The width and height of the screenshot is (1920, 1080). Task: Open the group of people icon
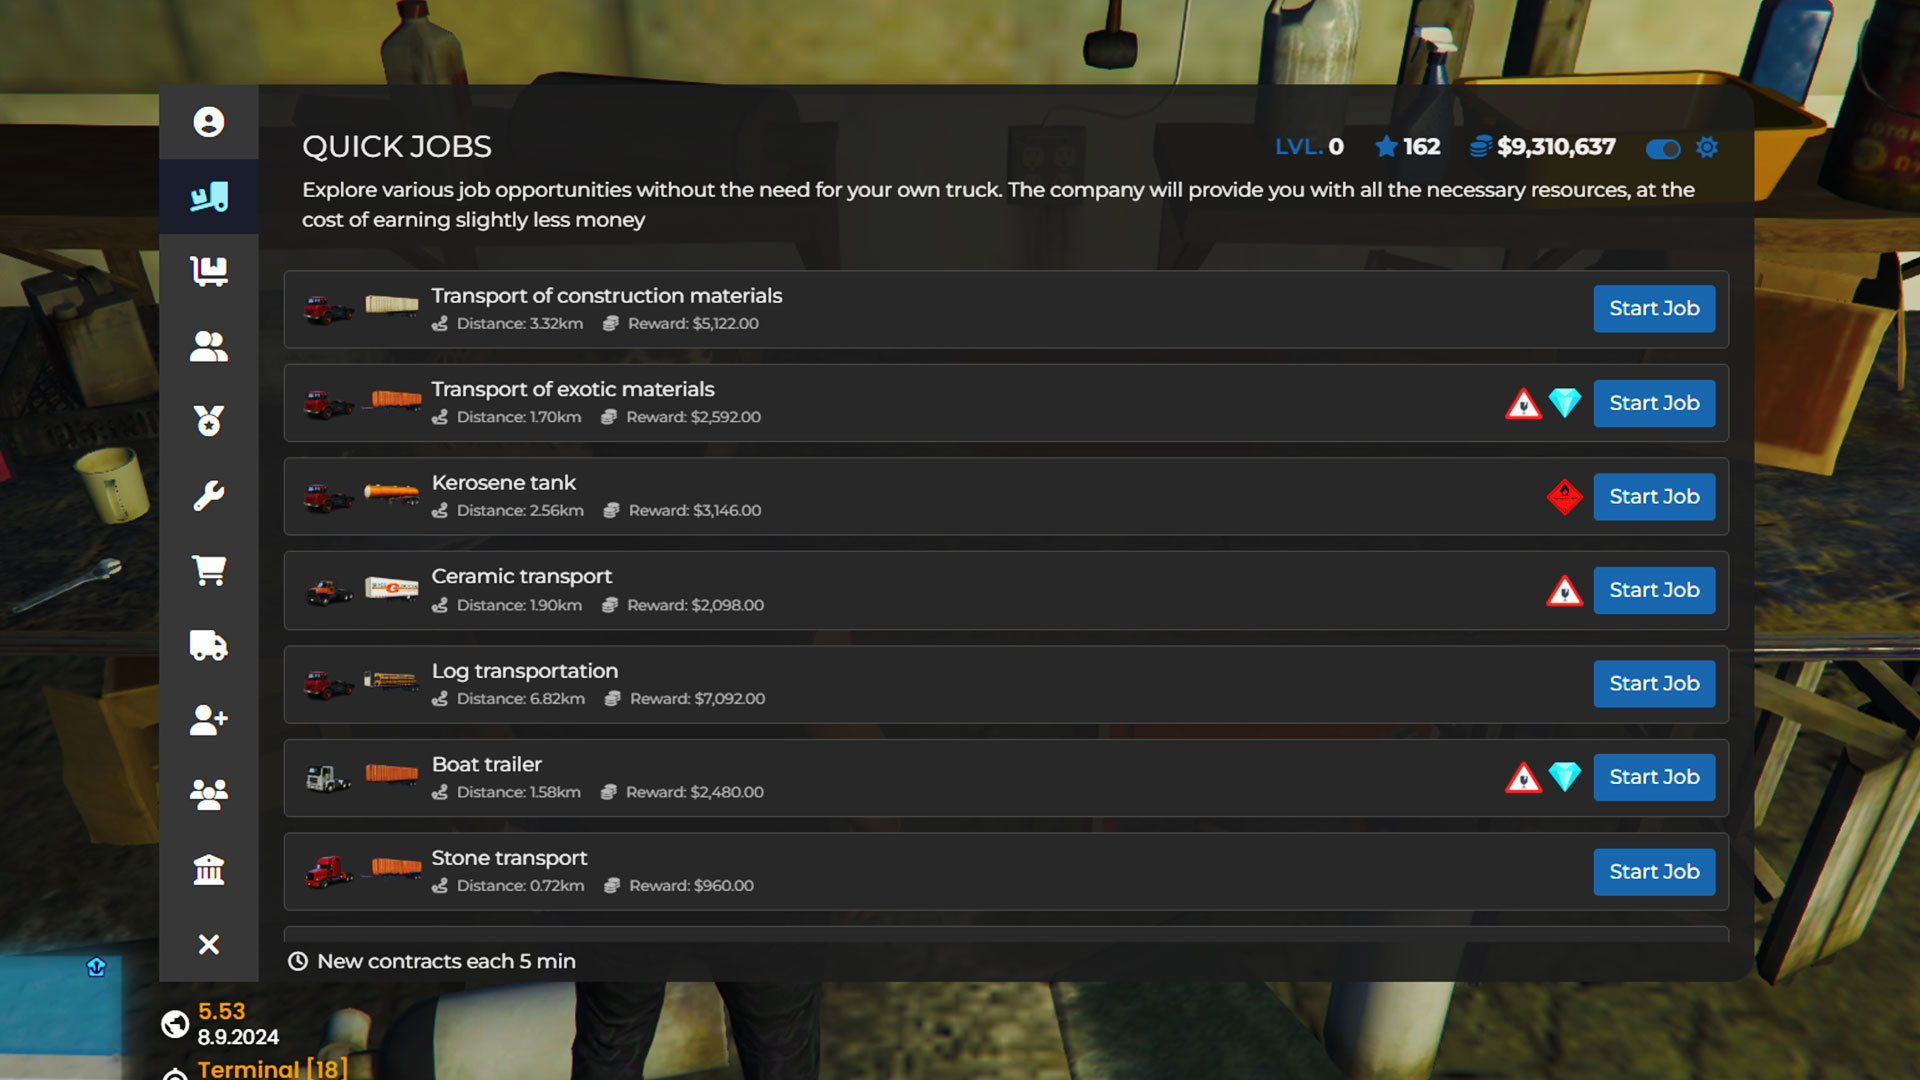pos(208,795)
